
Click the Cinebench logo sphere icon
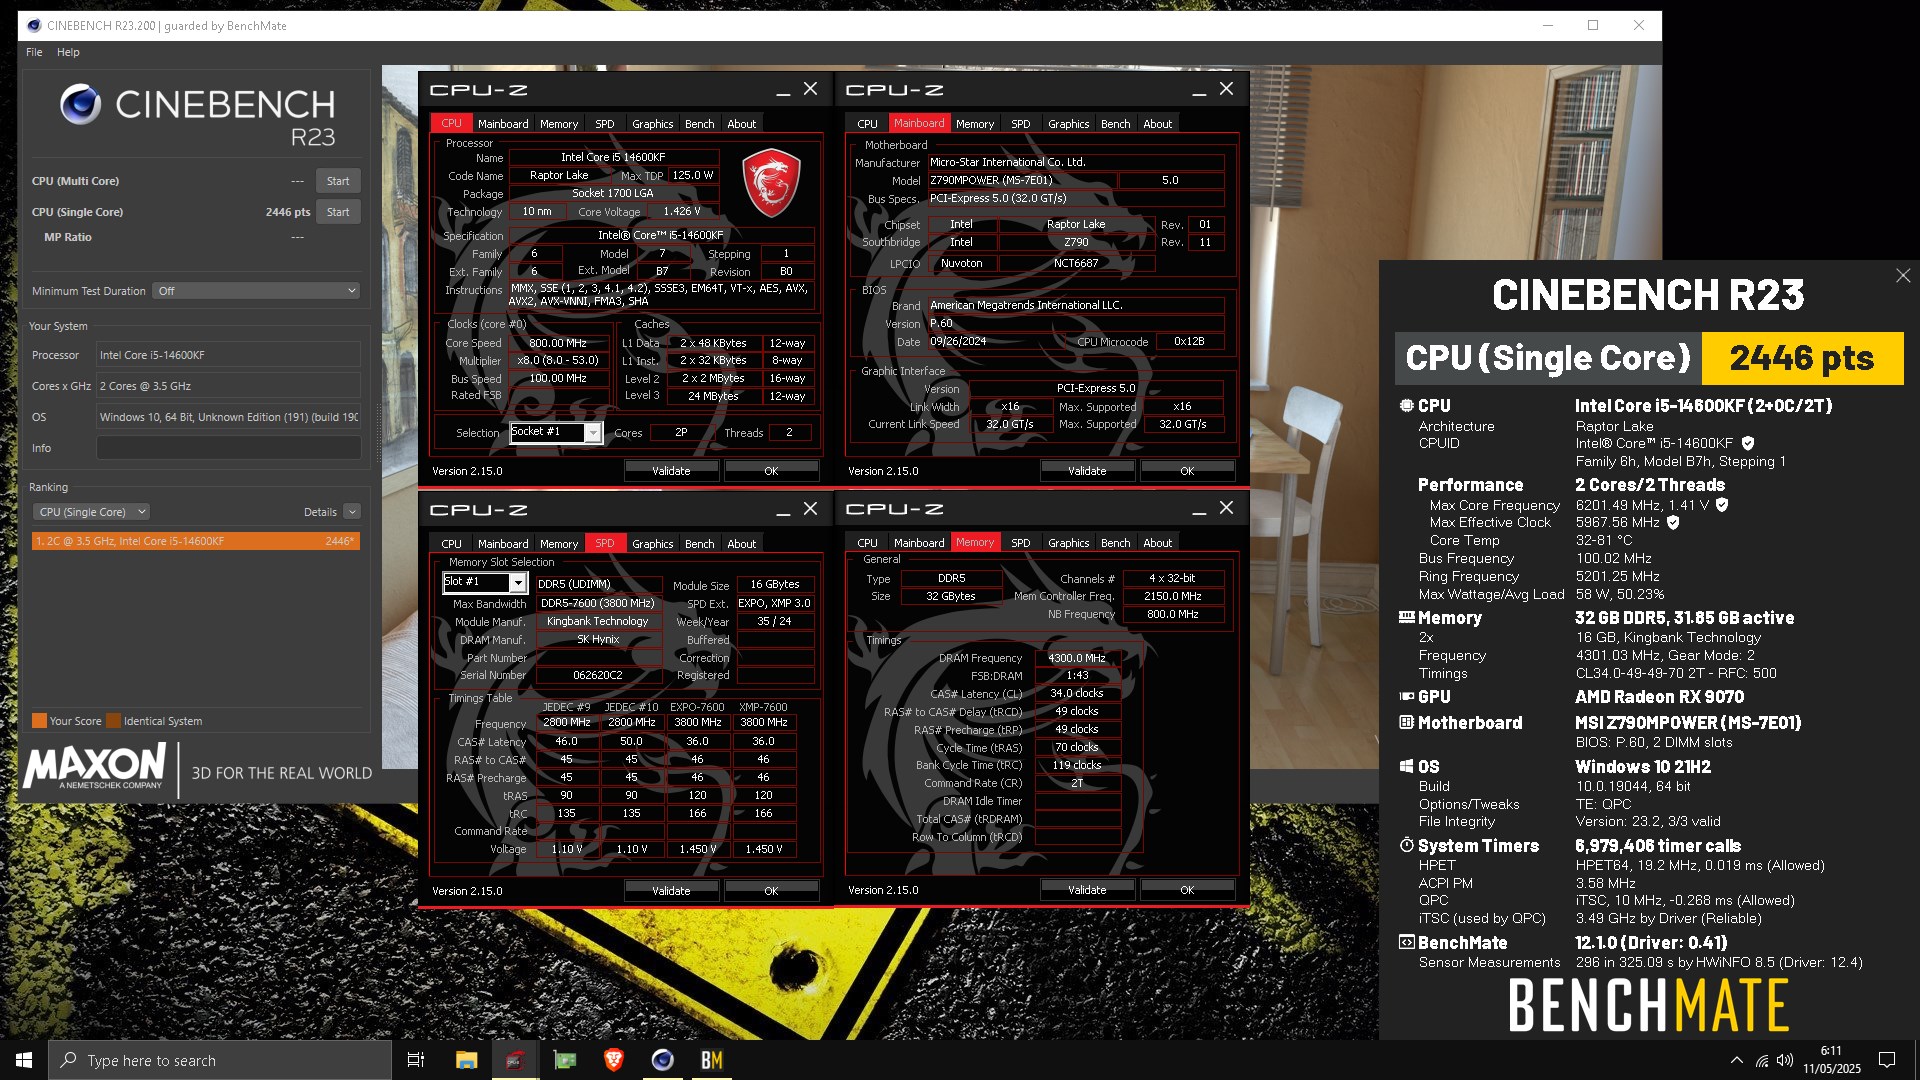point(80,104)
